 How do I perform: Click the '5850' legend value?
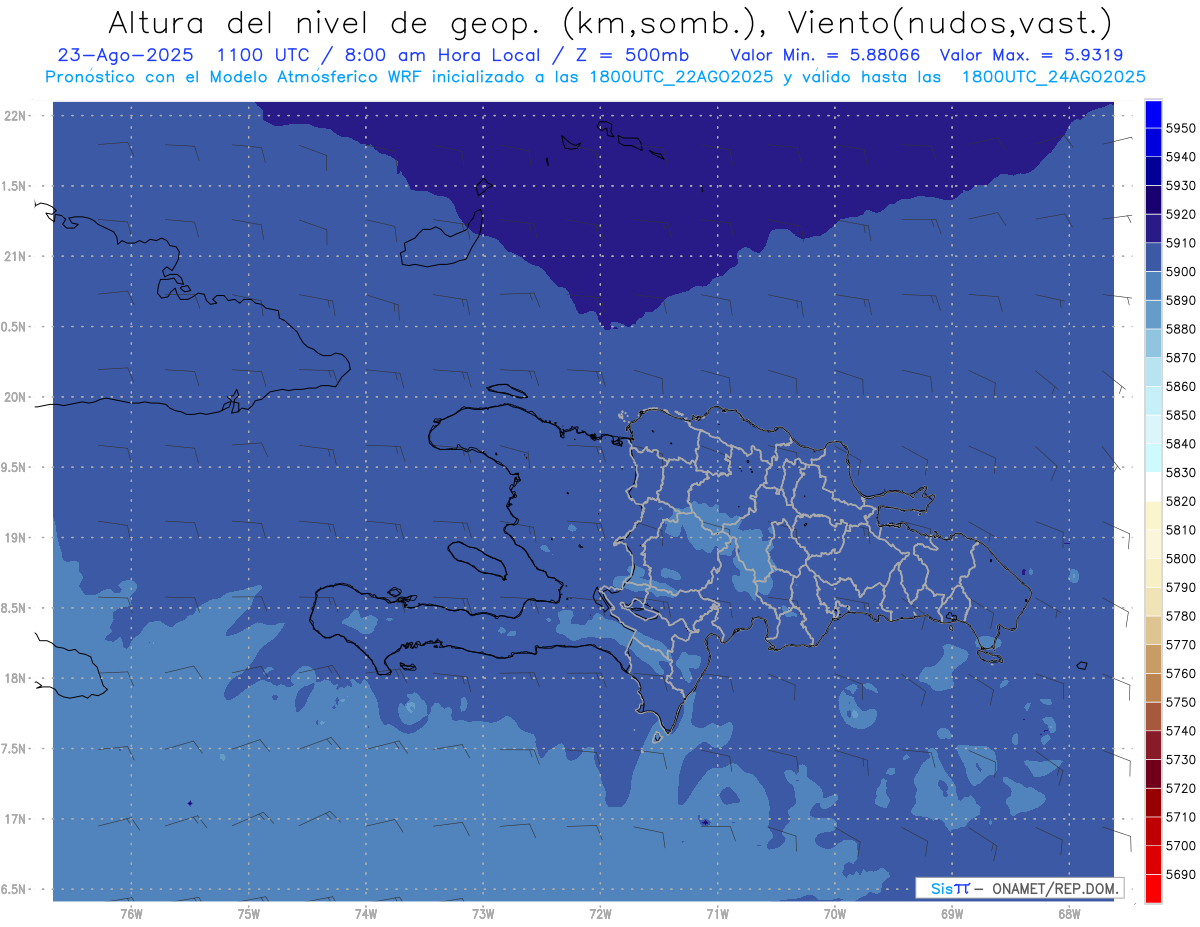[x=1181, y=415]
